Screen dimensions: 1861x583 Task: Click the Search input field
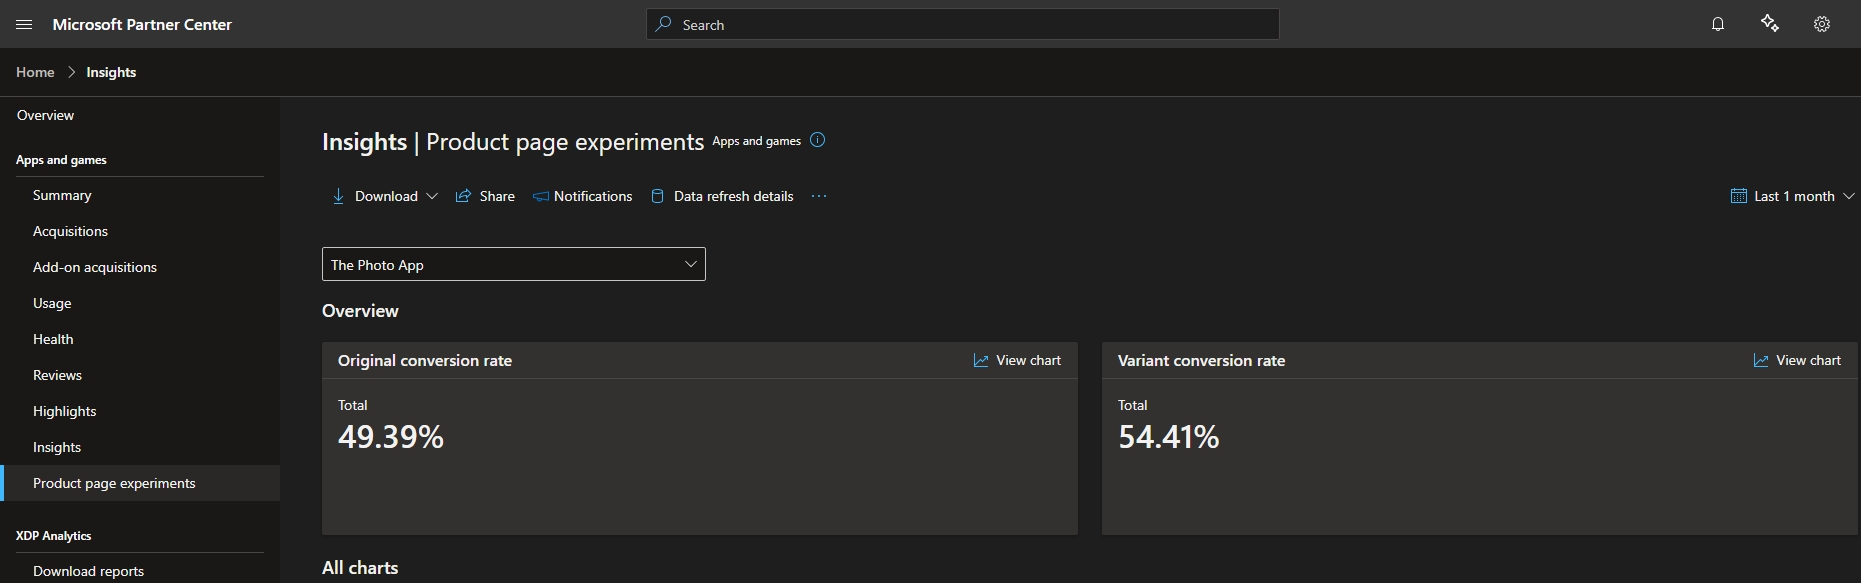pos(963,24)
